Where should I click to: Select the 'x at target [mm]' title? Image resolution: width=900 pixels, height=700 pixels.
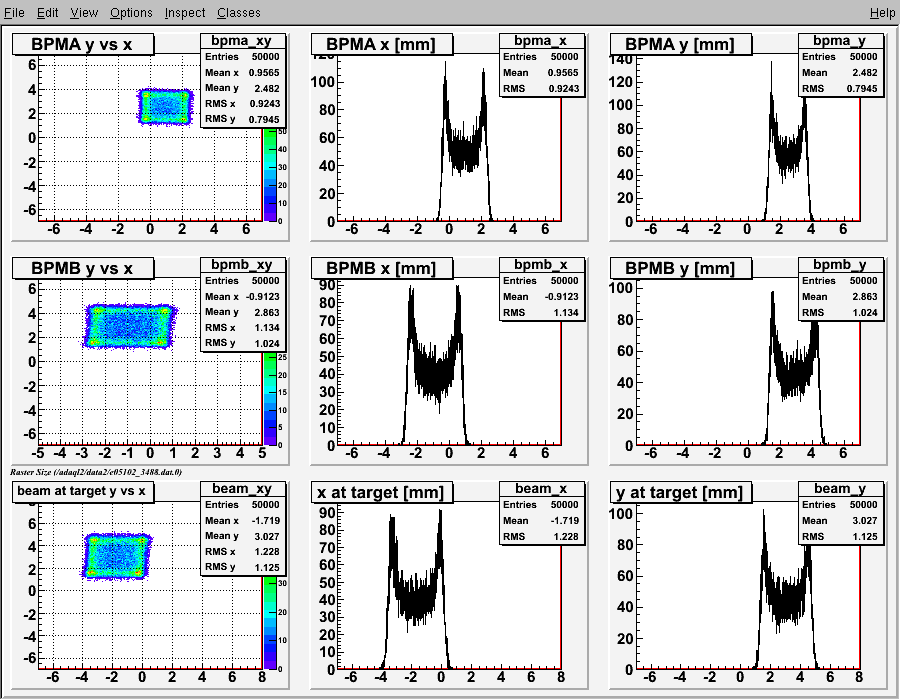pyautogui.click(x=382, y=492)
